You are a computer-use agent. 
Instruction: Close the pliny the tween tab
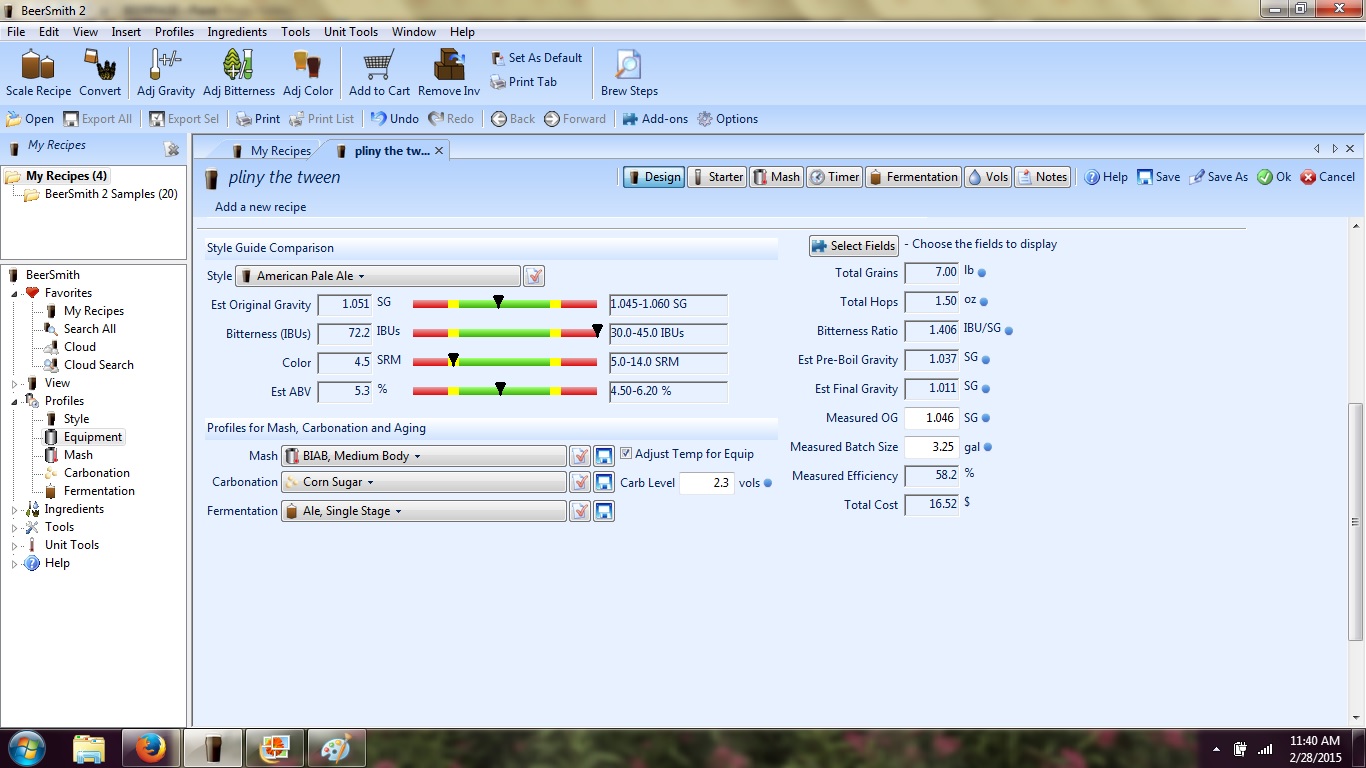439,151
